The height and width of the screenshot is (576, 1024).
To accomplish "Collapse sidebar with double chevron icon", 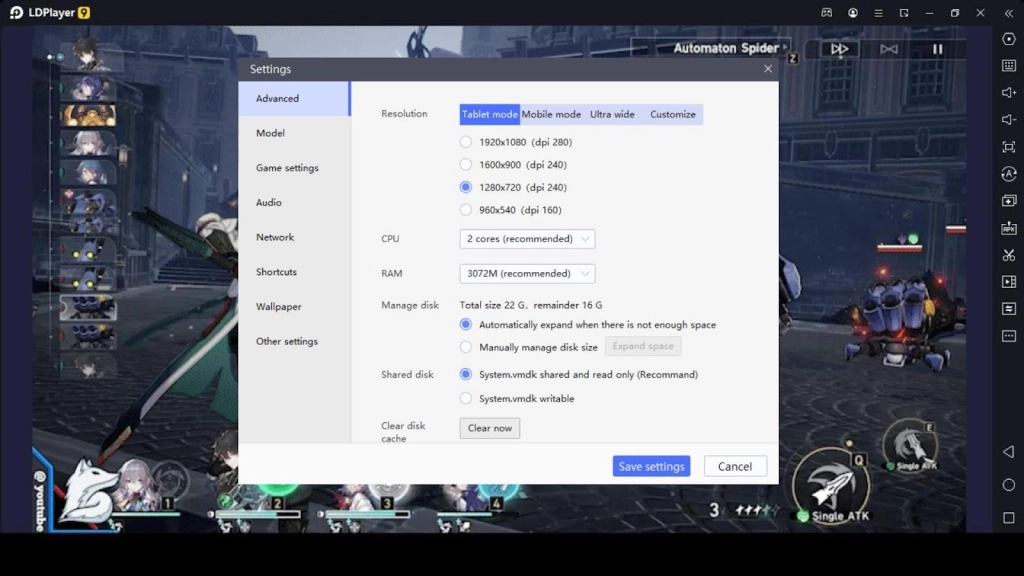I will click(1008, 12).
